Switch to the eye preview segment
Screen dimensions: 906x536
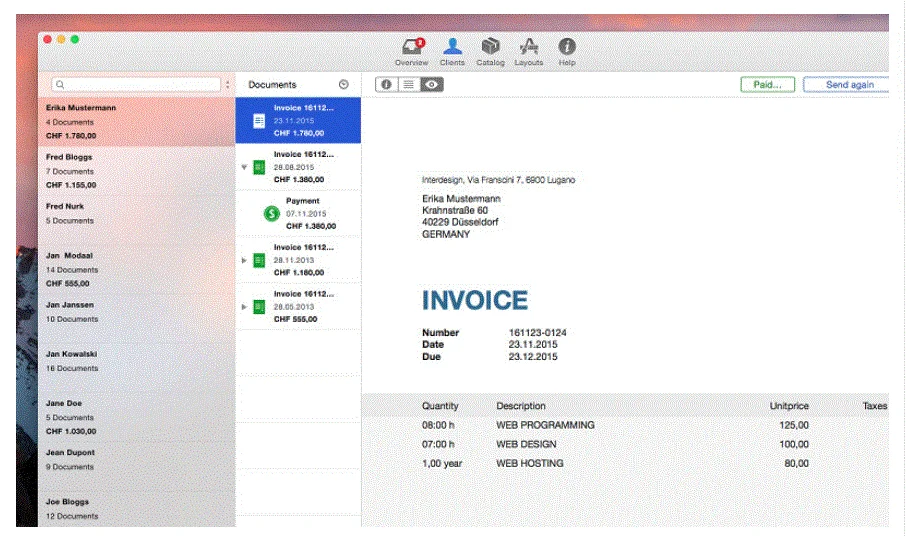(x=432, y=84)
